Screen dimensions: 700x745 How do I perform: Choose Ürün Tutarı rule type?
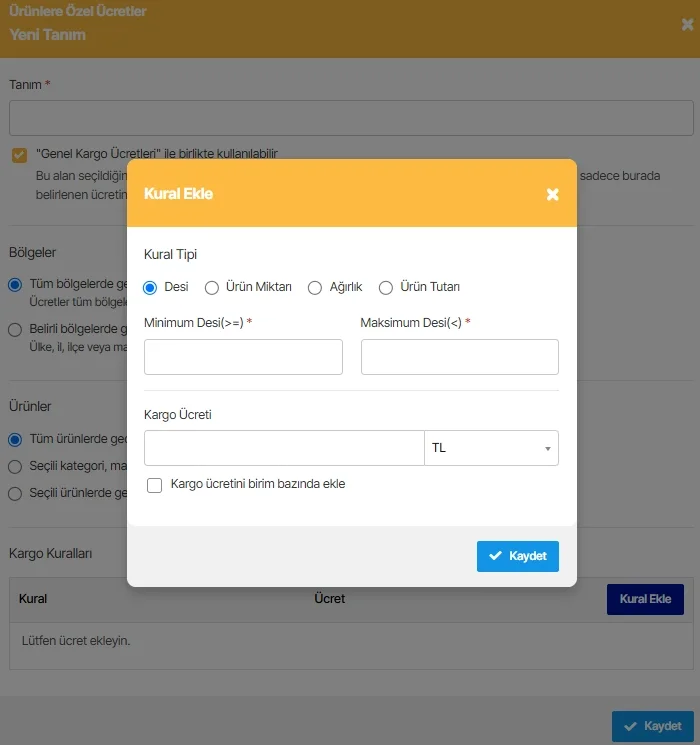(385, 287)
